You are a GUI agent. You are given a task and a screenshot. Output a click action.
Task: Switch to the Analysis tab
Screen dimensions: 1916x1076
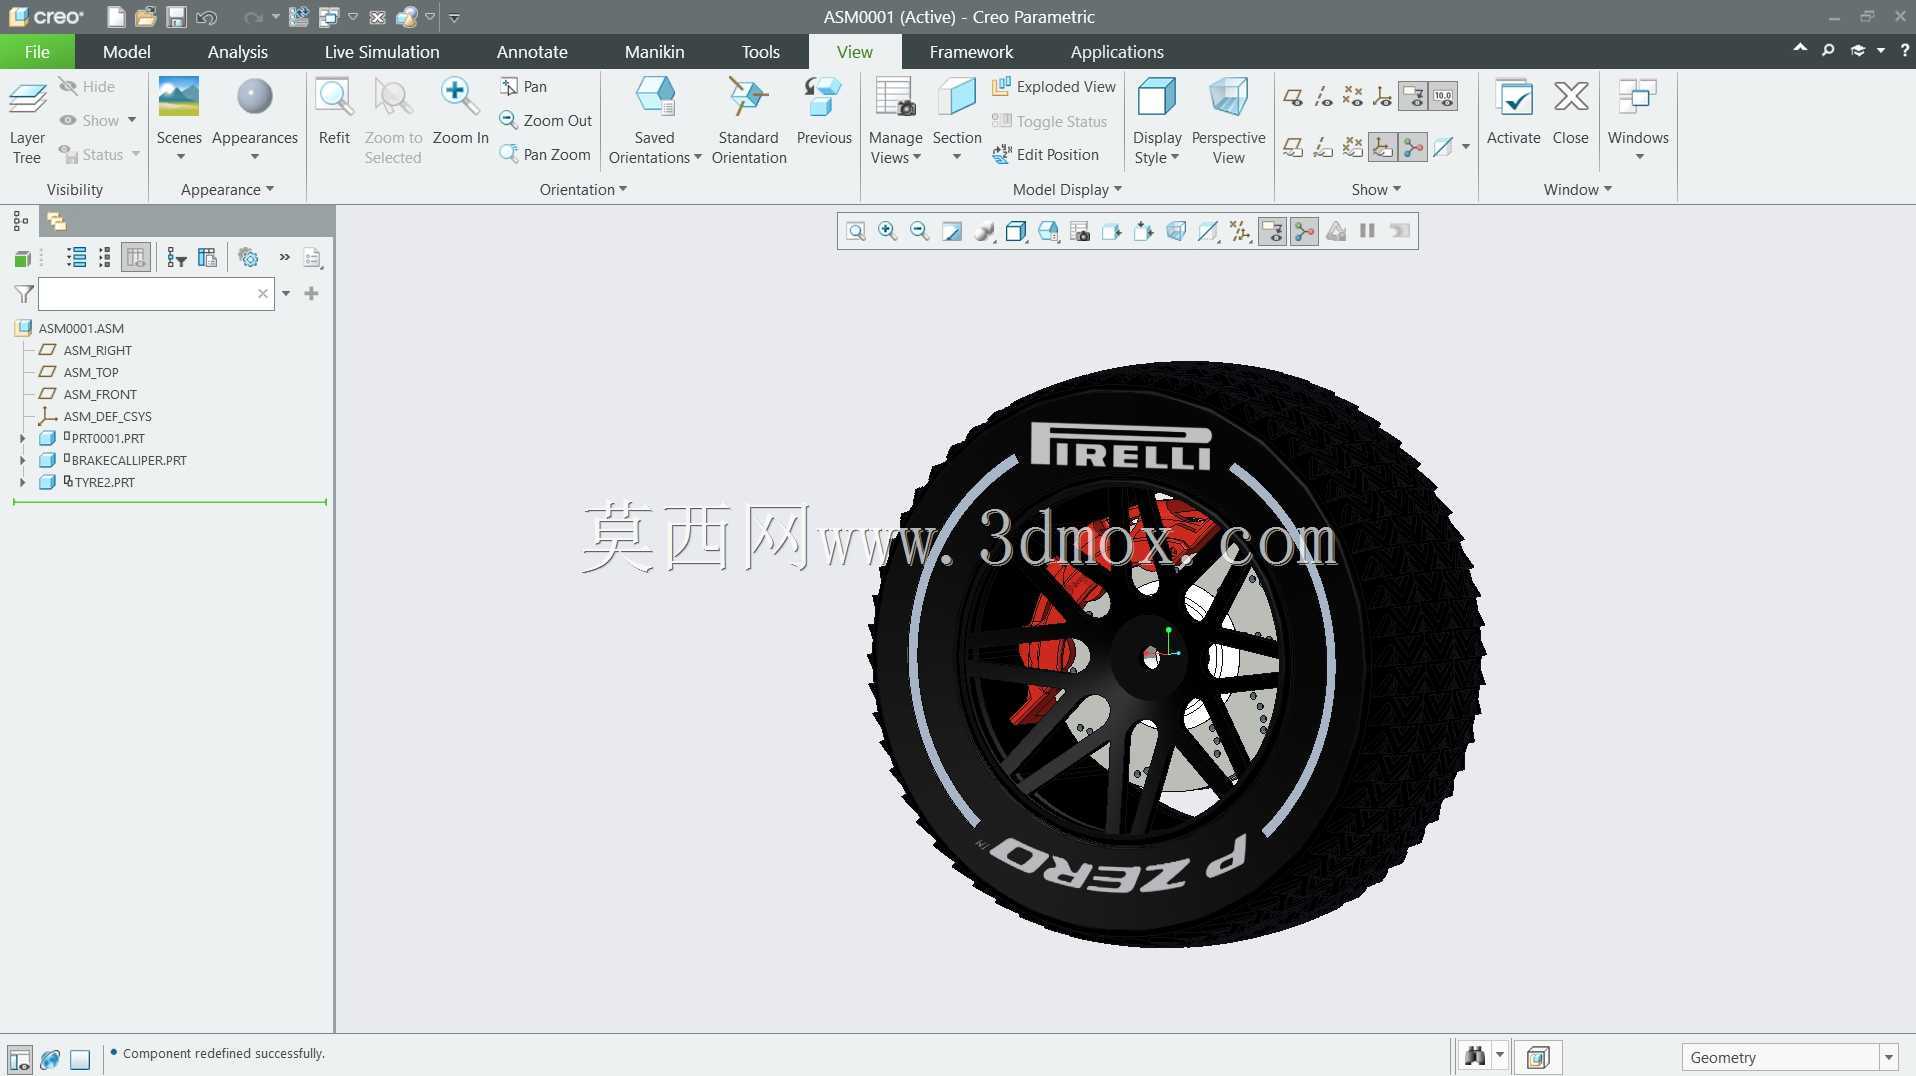tap(237, 52)
